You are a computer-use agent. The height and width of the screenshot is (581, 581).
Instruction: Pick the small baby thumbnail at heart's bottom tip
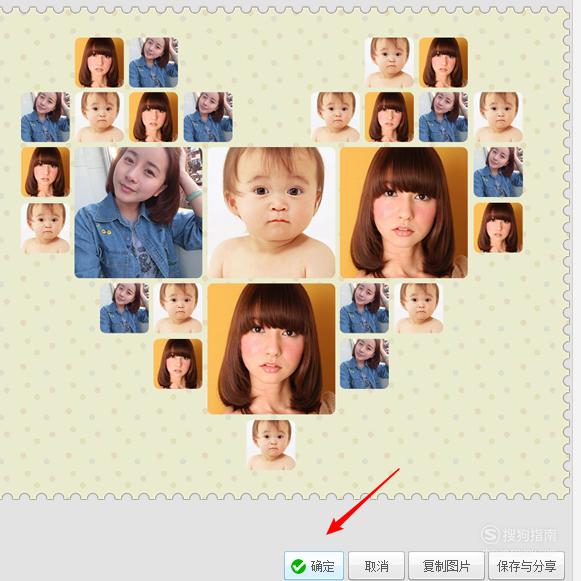coord(271,445)
